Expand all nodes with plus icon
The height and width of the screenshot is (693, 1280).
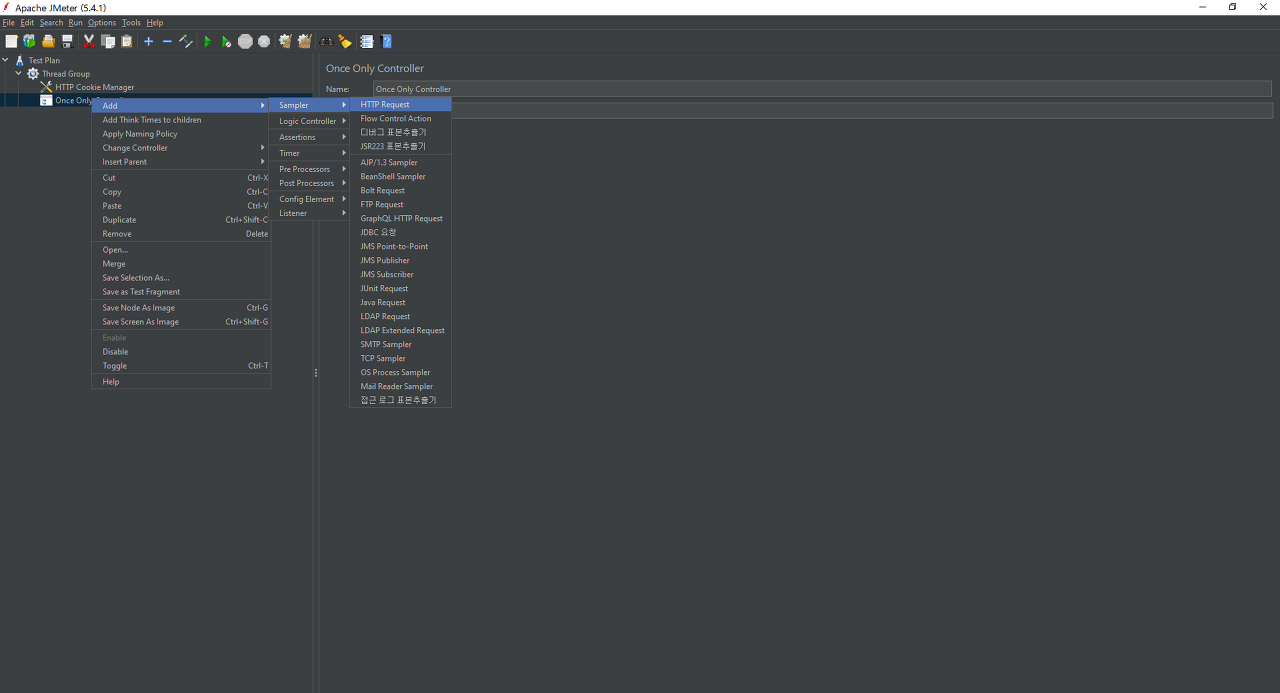click(148, 41)
